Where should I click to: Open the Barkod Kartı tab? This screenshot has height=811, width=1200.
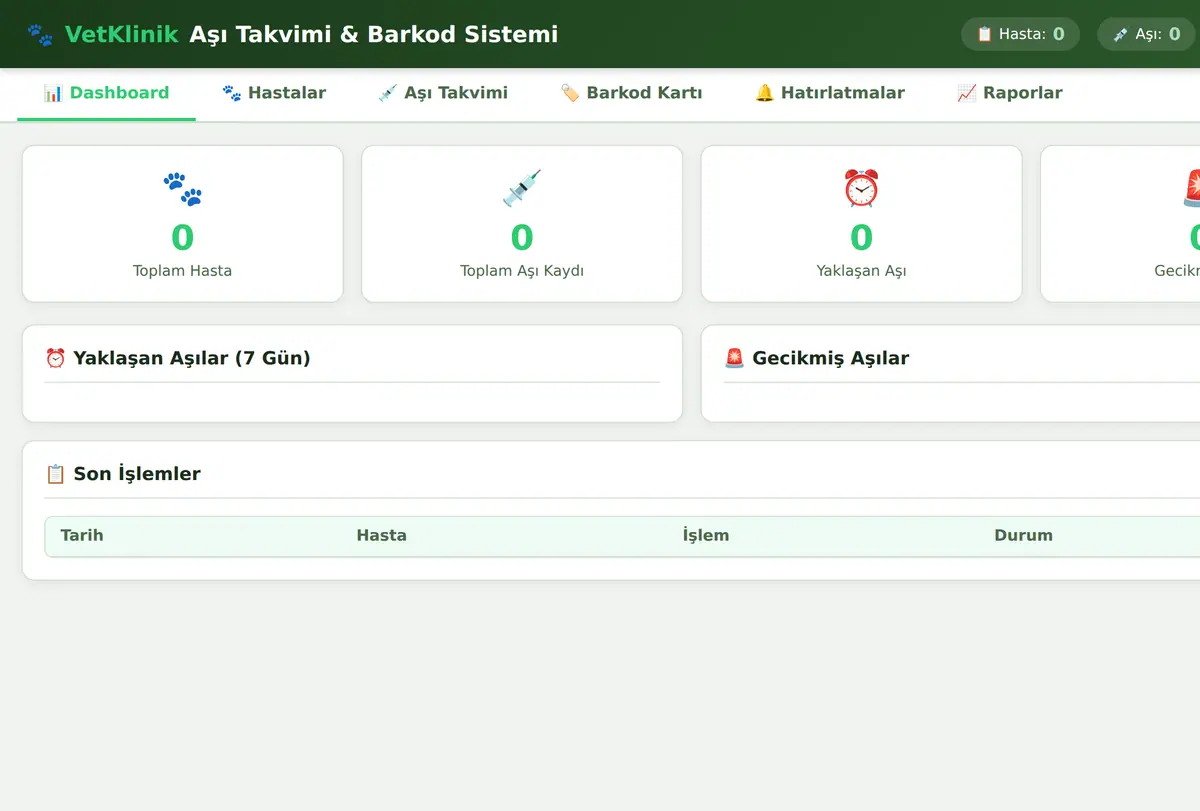[x=631, y=93]
